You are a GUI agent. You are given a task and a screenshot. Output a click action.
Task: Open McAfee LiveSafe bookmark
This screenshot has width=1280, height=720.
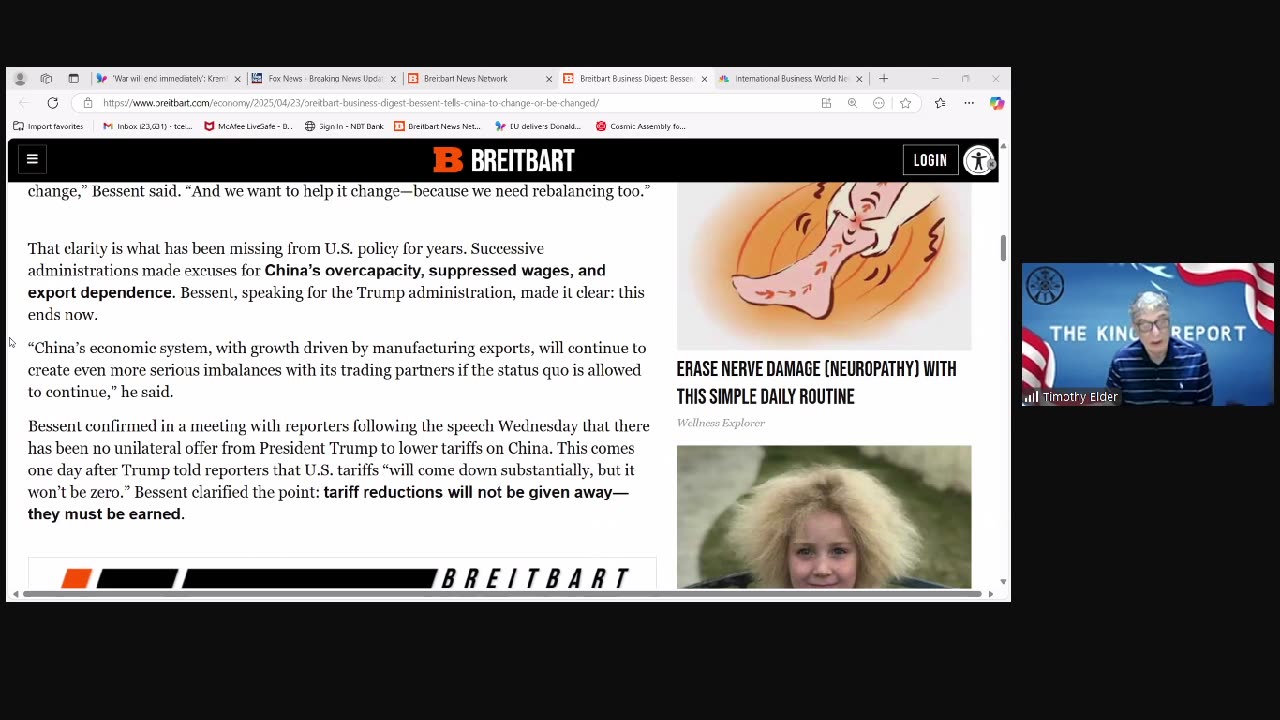(x=248, y=126)
